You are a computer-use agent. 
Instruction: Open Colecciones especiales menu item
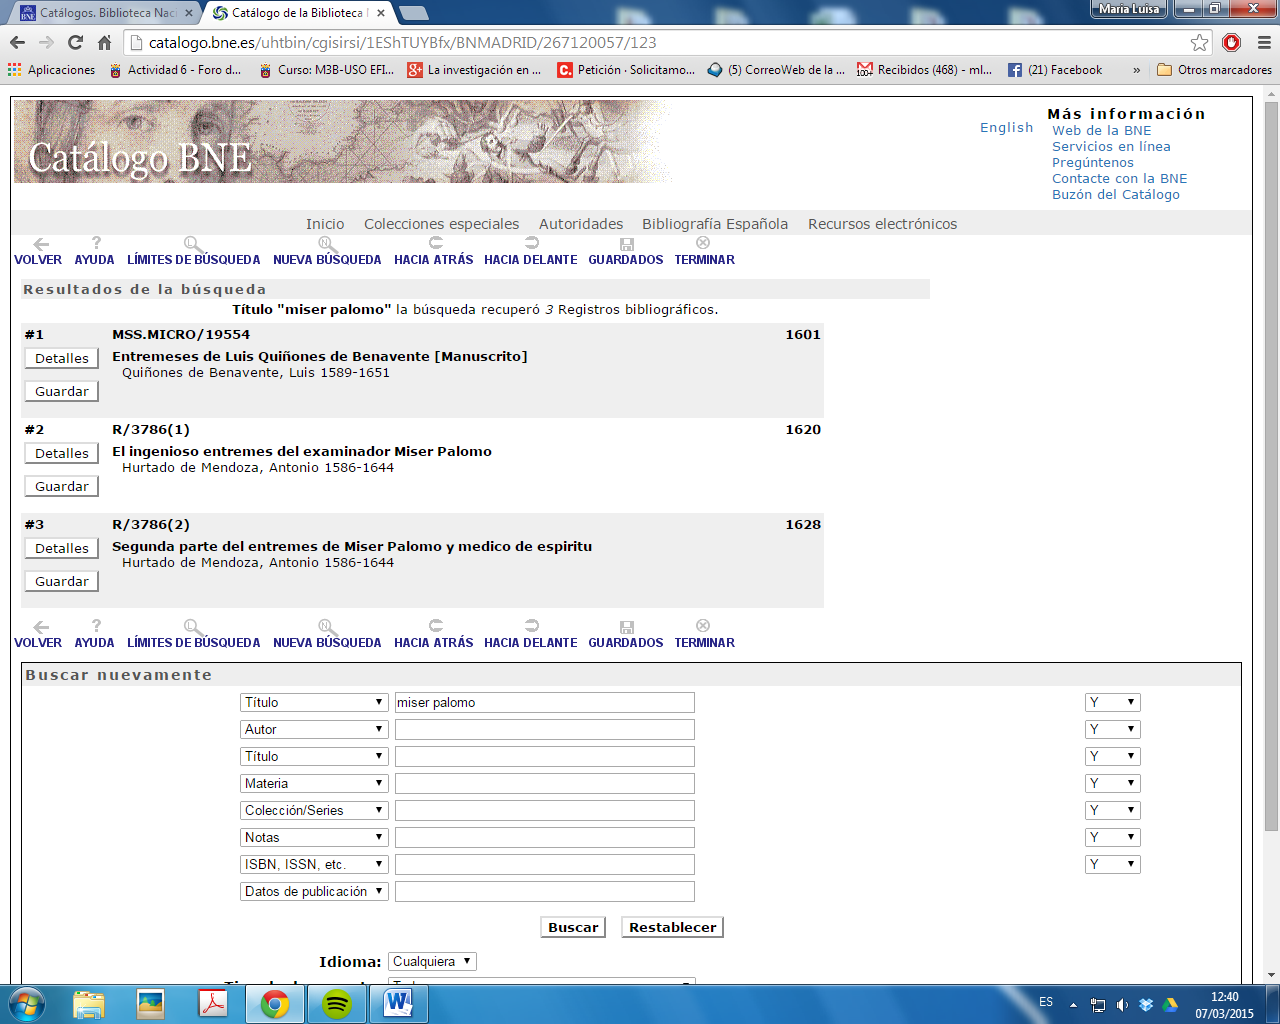point(441,224)
